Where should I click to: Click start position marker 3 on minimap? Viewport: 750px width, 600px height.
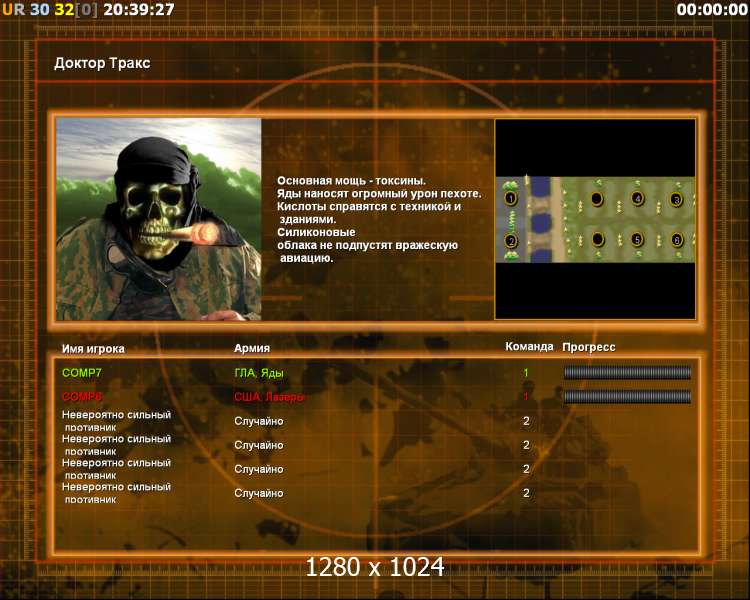pyautogui.click(x=677, y=199)
